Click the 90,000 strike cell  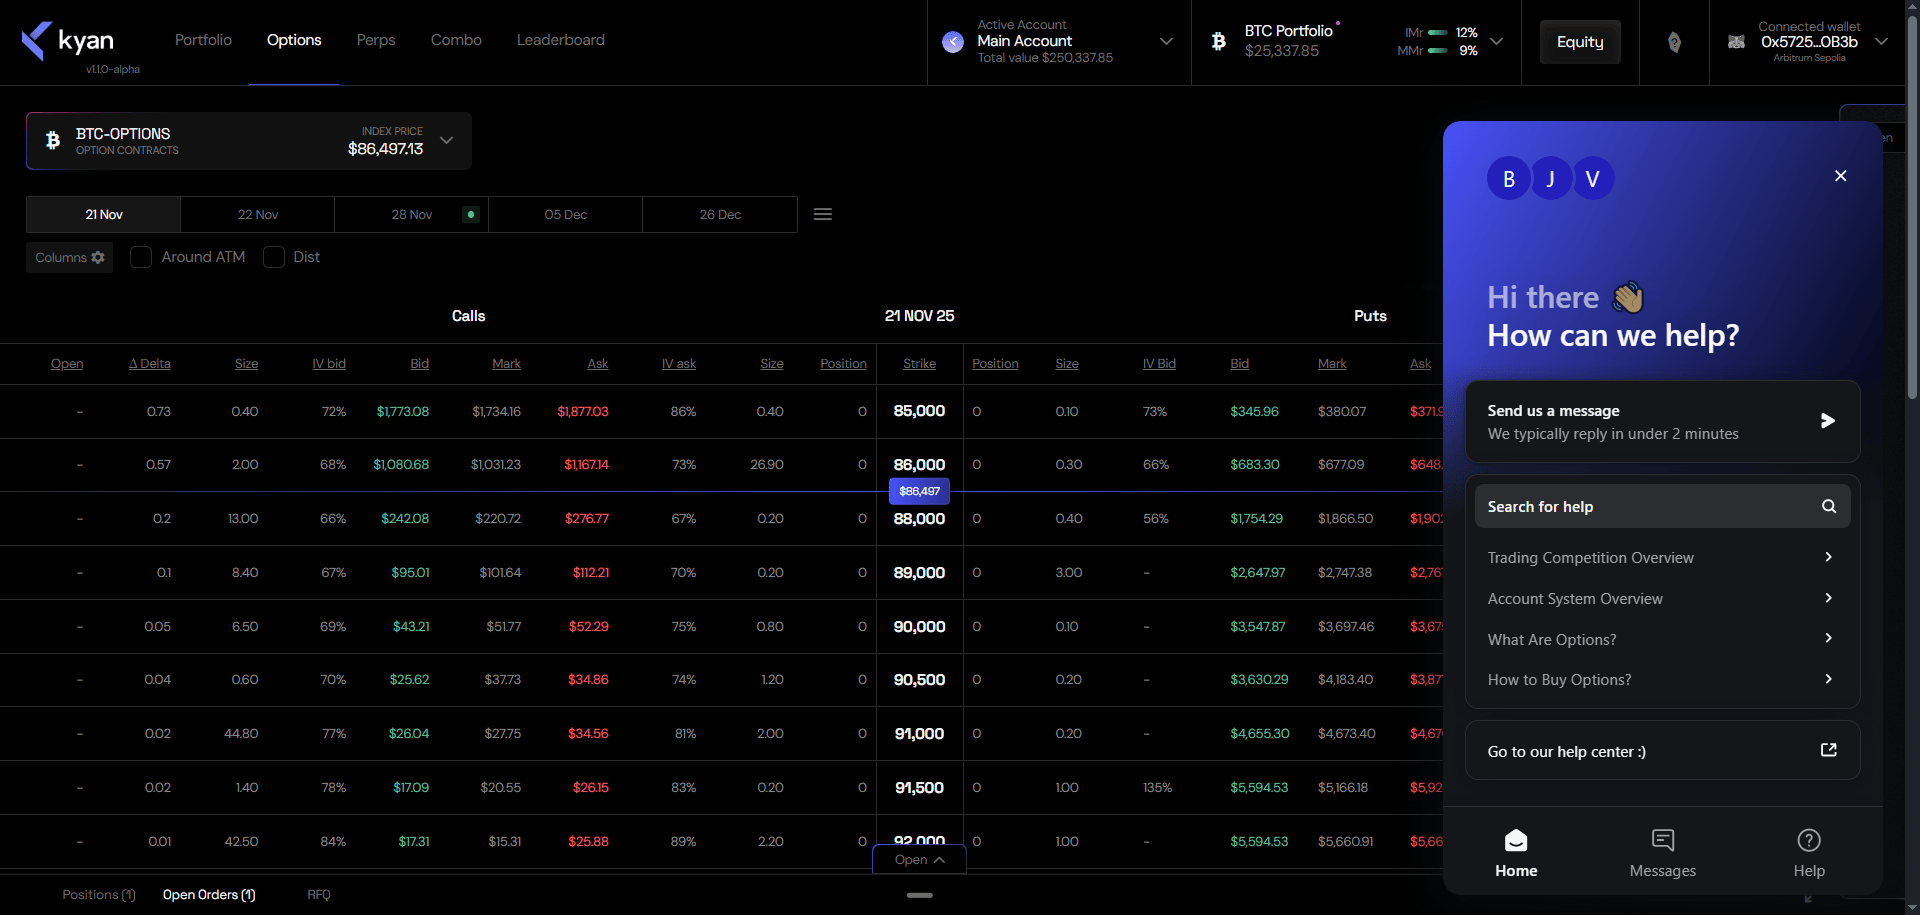click(919, 627)
